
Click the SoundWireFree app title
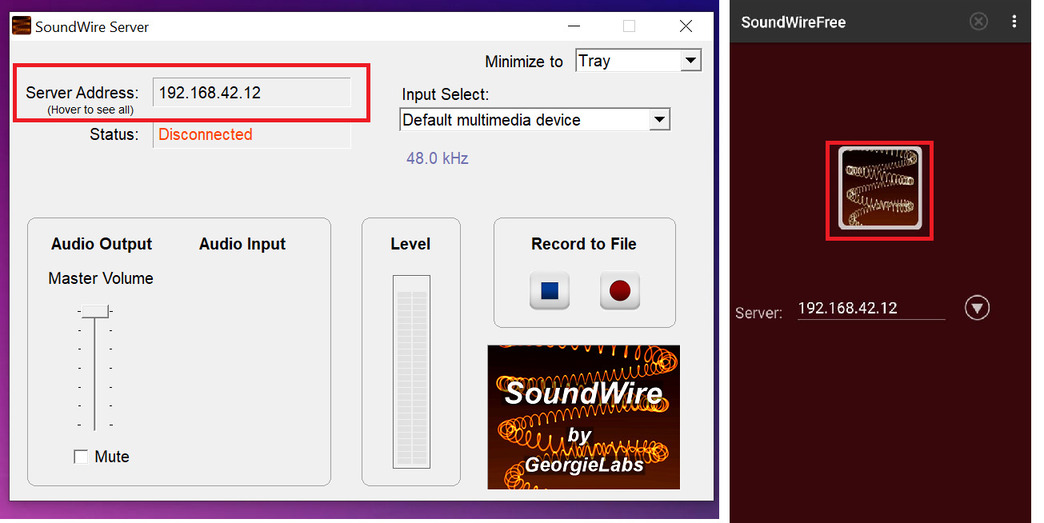coord(793,22)
